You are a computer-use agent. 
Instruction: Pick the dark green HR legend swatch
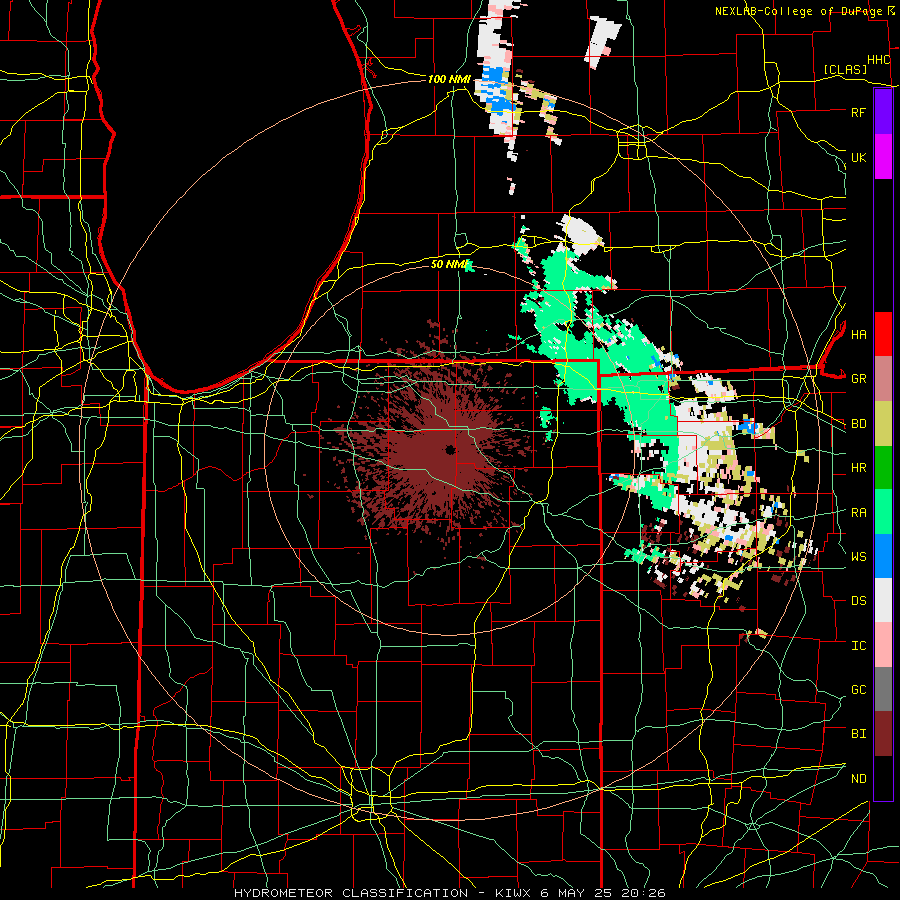tap(883, 468)
